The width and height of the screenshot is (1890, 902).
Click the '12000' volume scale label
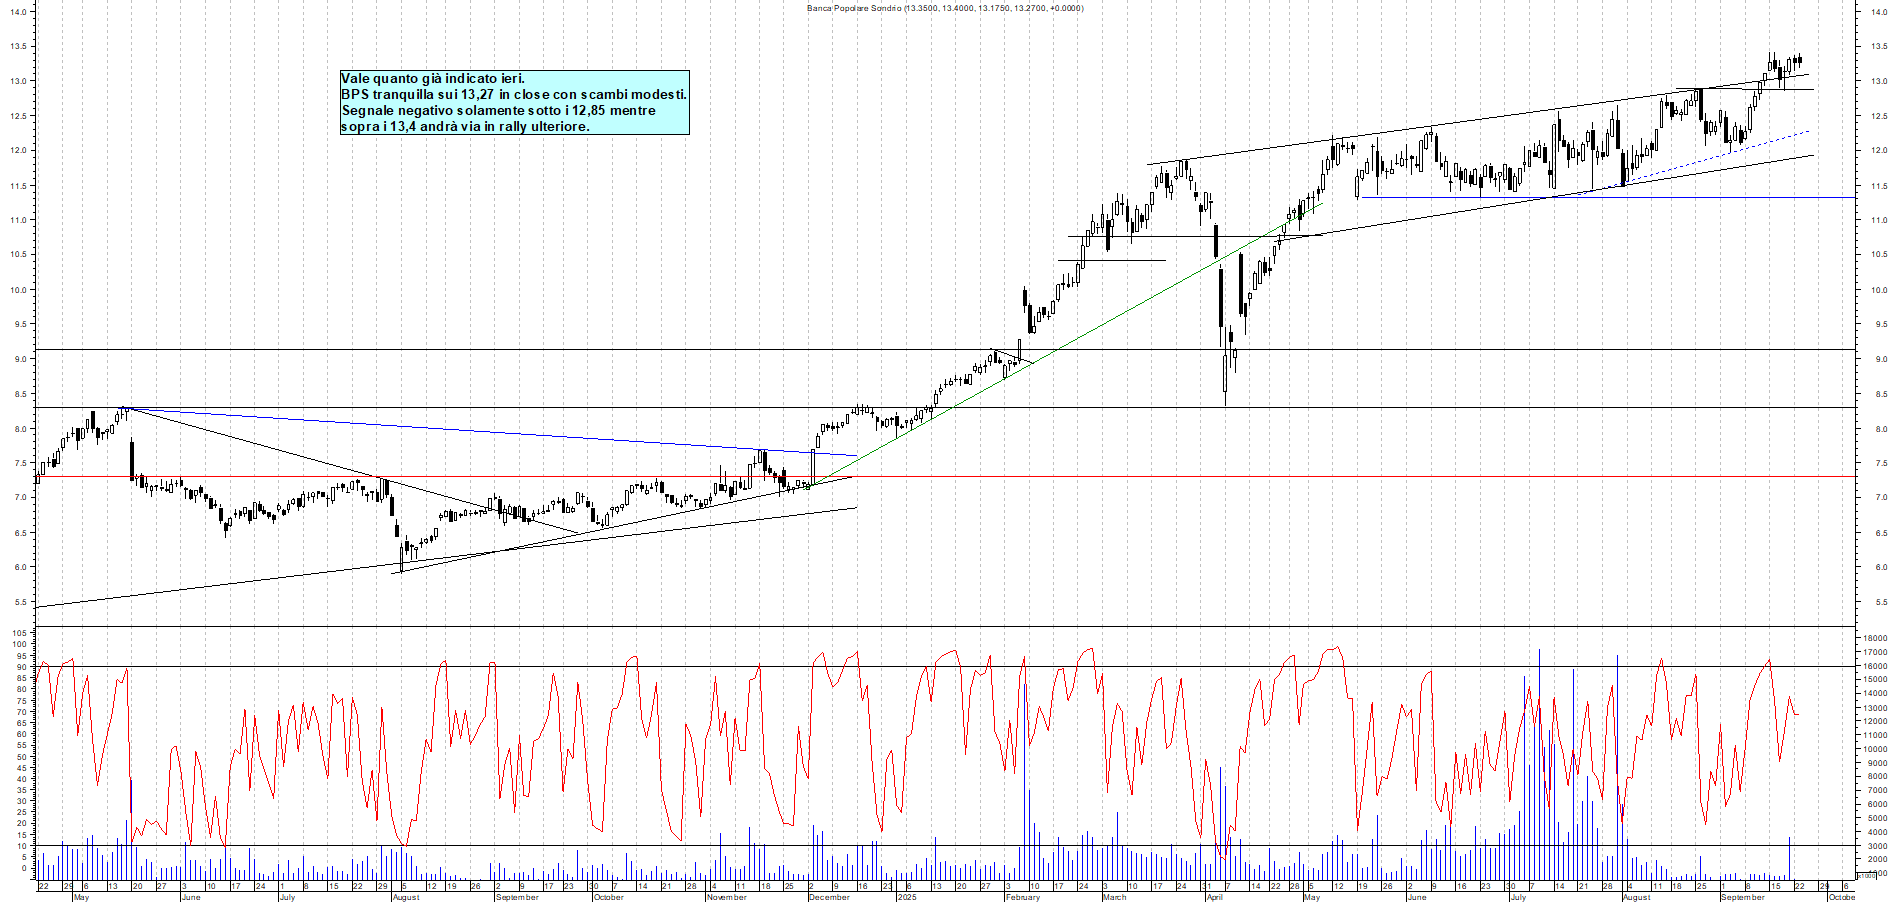point(1875,721)
